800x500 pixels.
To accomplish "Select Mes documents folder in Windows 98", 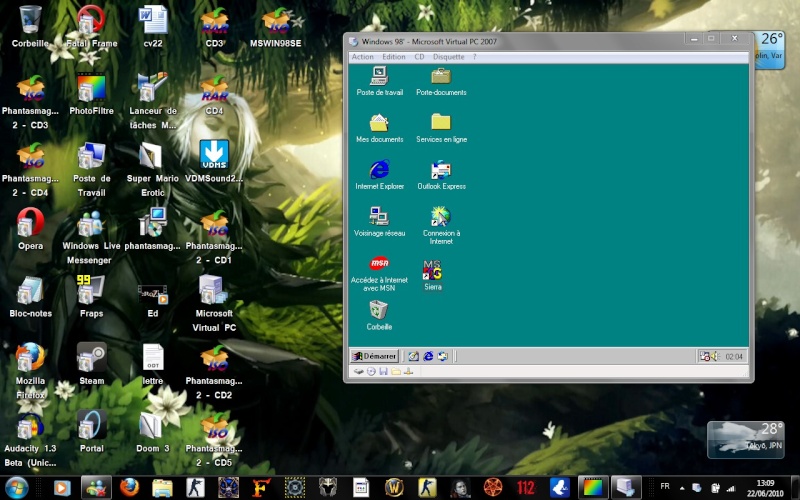I will pyautogui.click(x=379, y=128).
